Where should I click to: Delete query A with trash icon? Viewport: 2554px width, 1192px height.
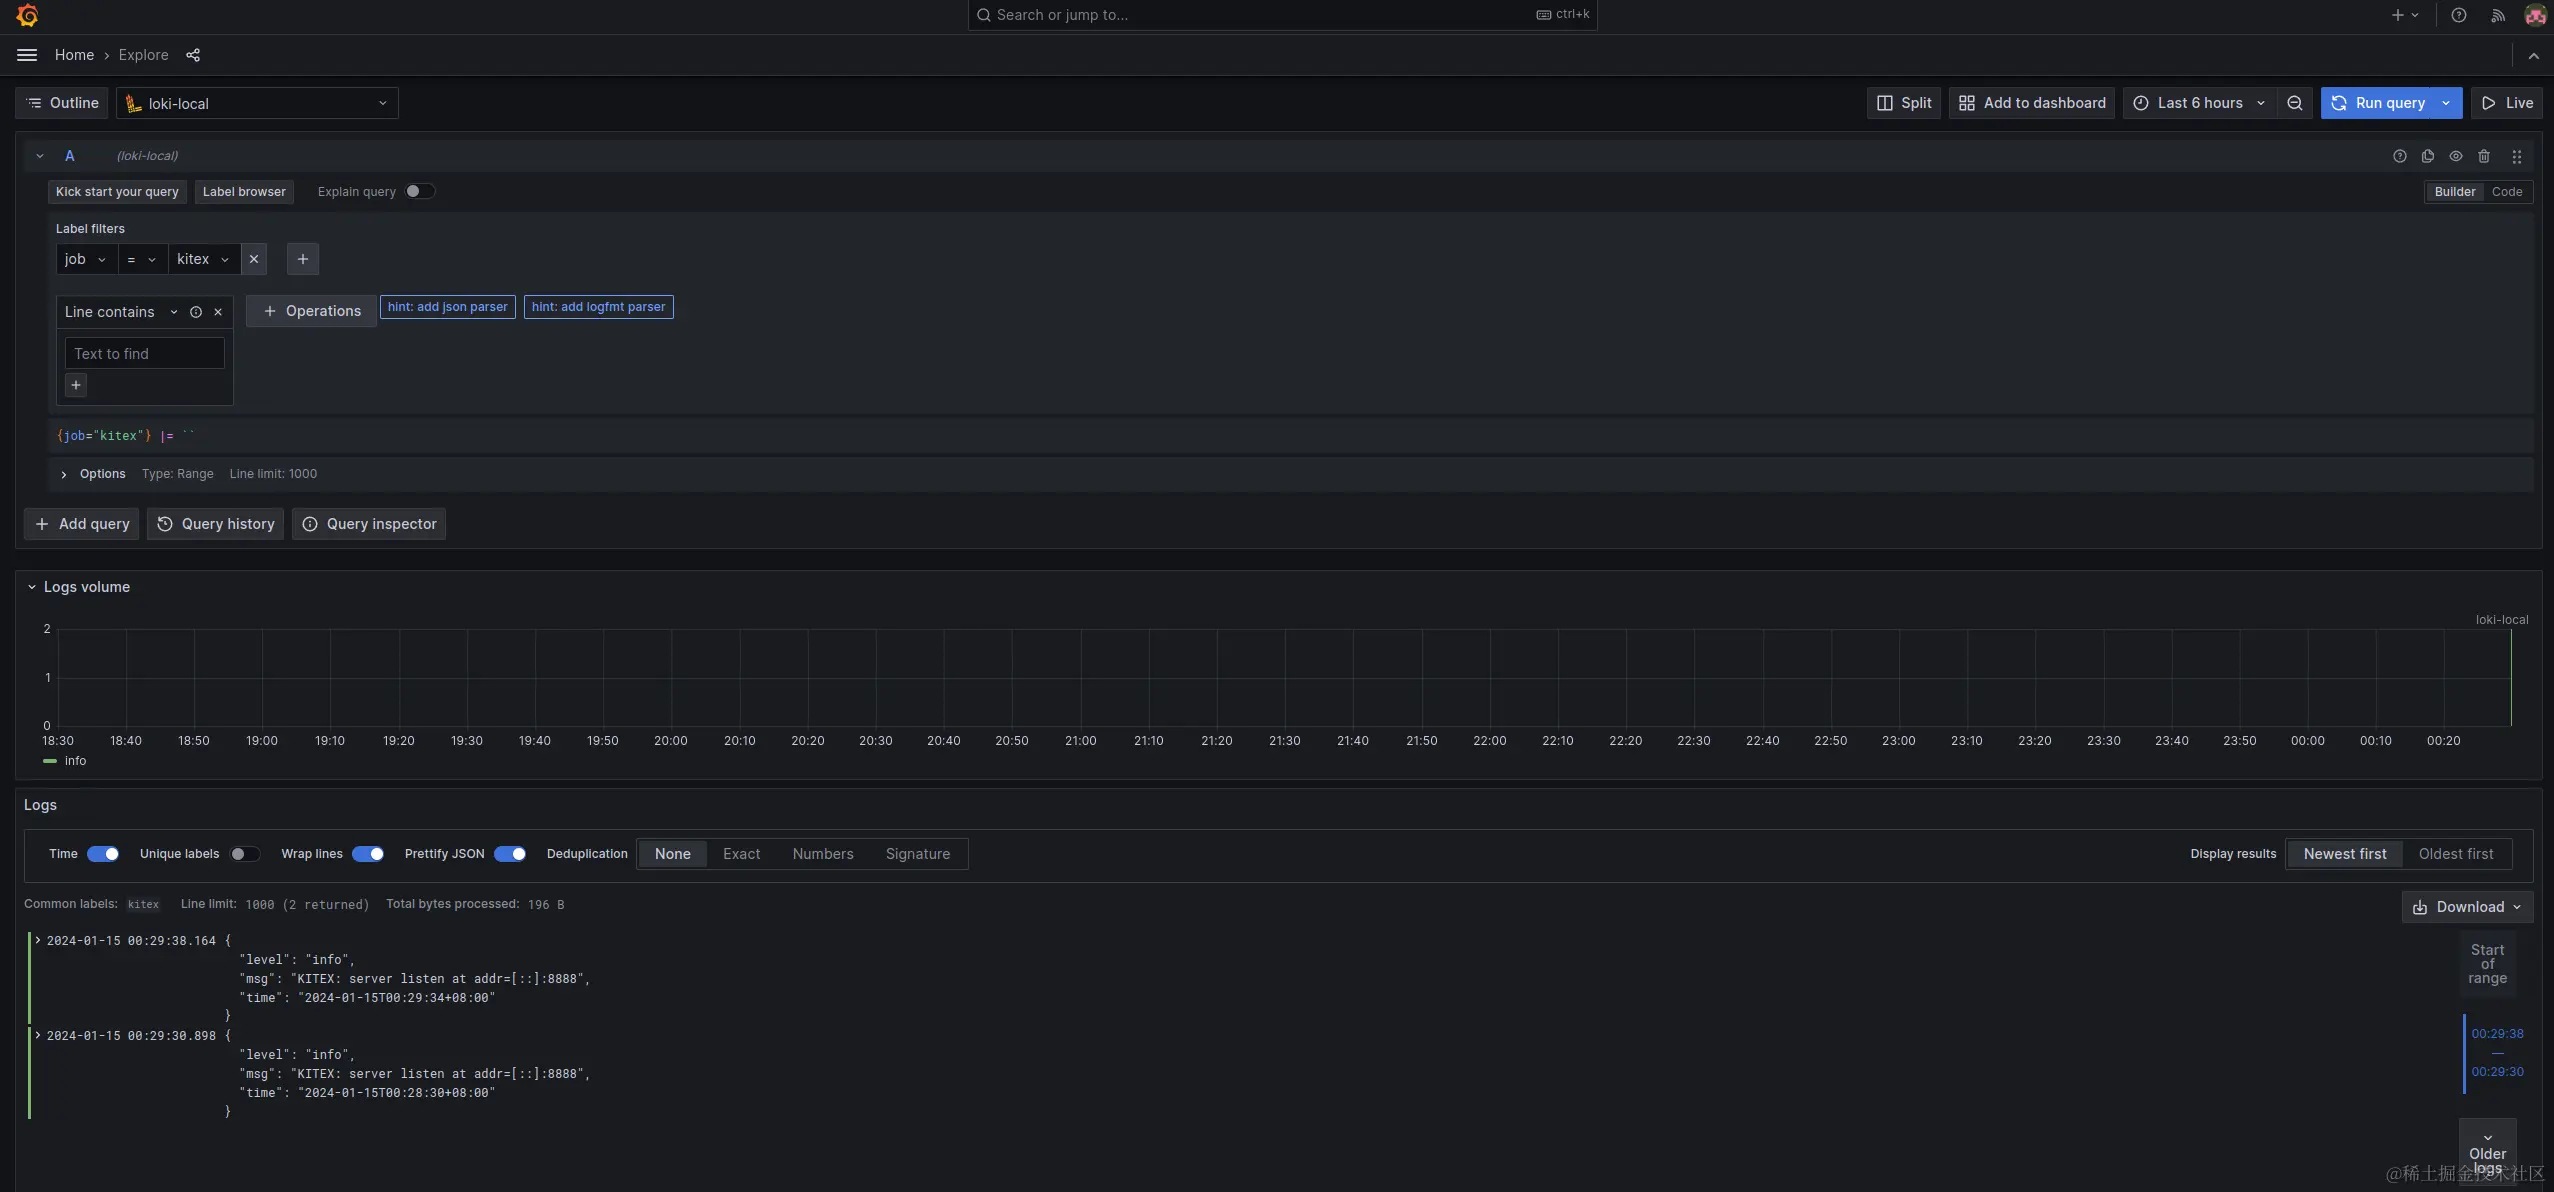coord(2484,156)
